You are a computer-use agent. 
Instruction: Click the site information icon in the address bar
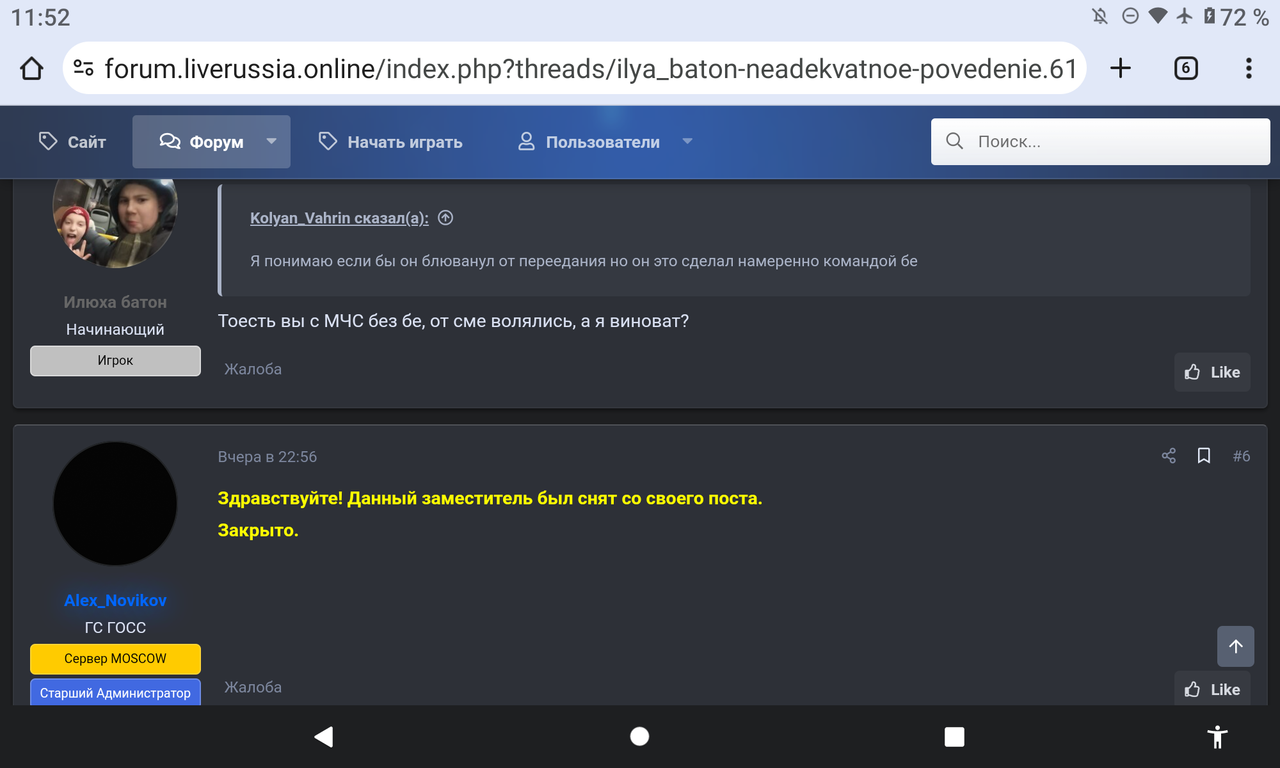[x=83, y=68]
